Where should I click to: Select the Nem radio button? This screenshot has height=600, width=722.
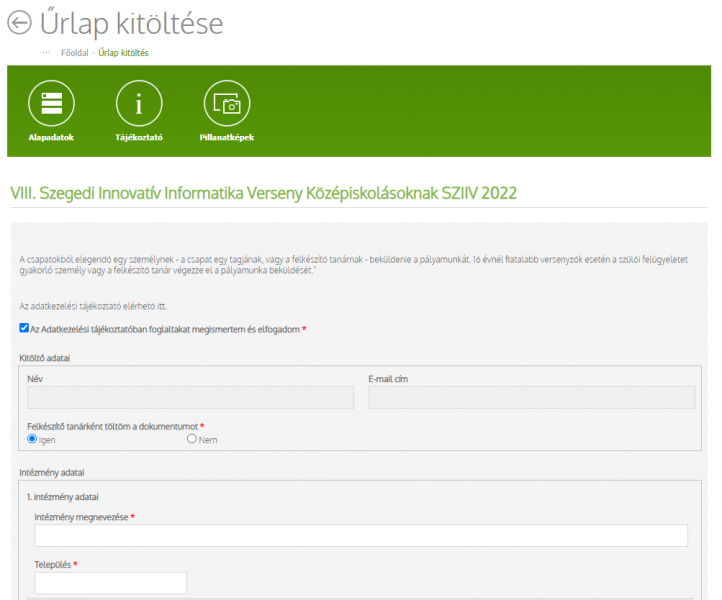coord(192,439)
